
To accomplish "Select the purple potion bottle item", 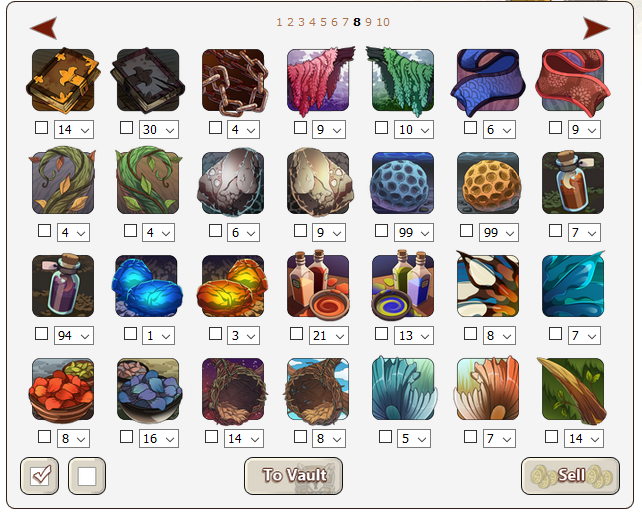I will 63,286.
